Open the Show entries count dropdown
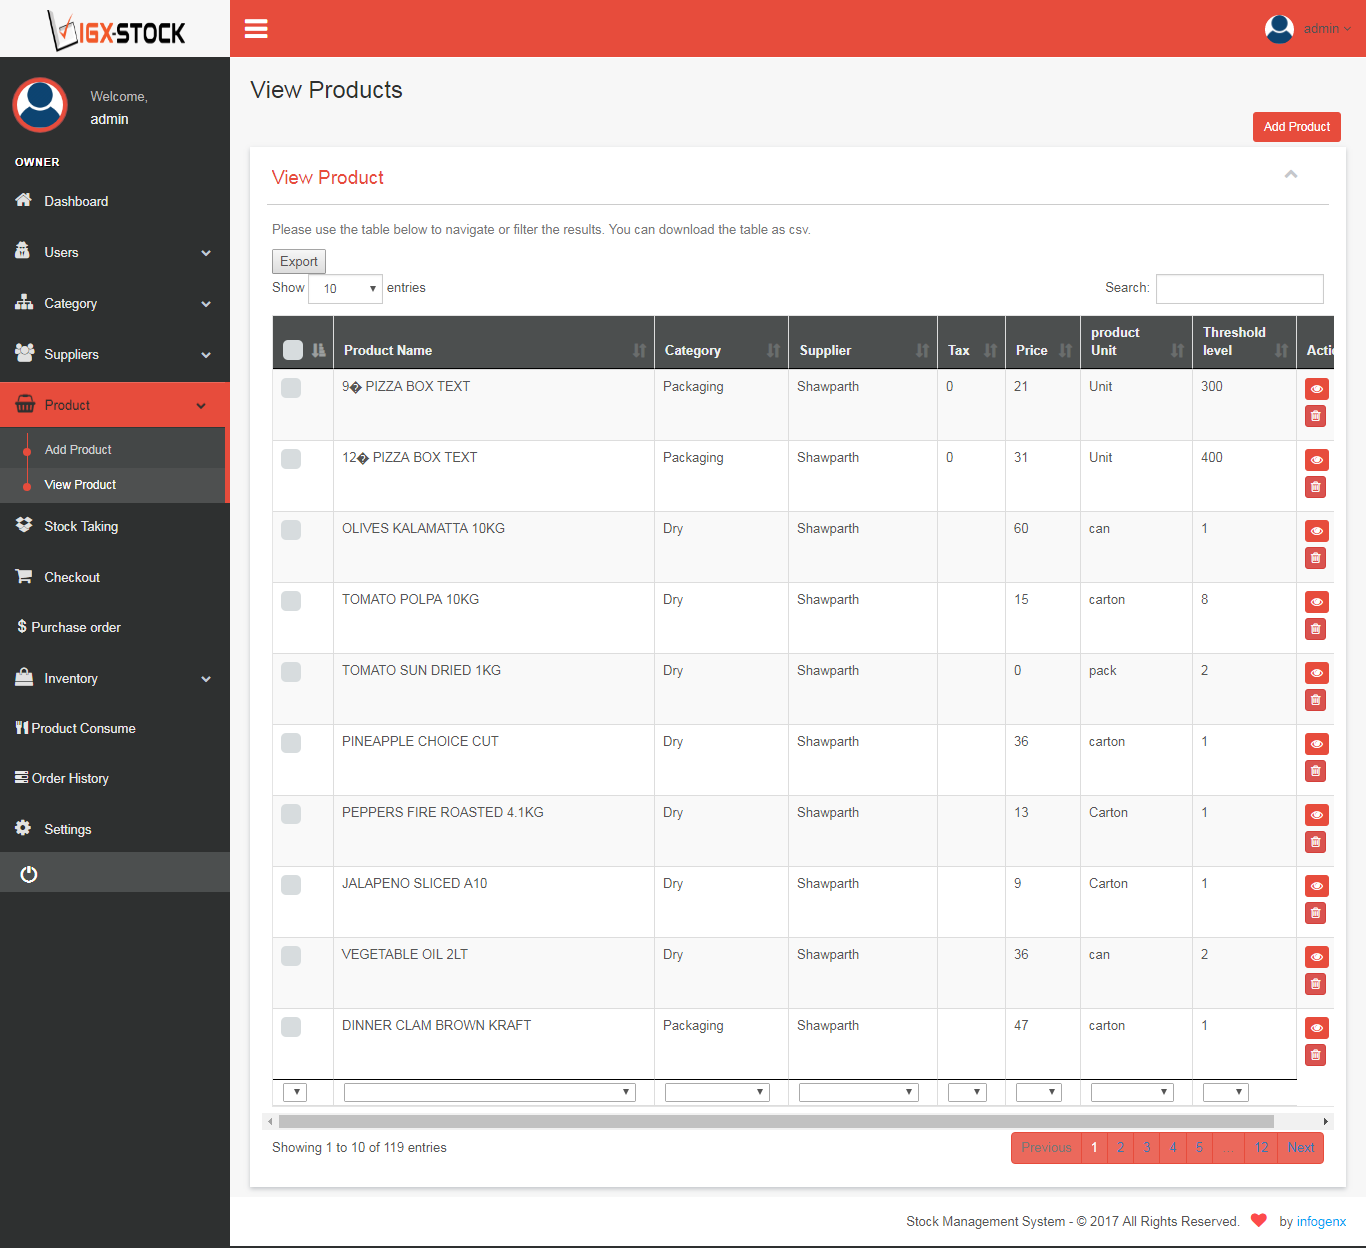Image resolution: width=1366 pixels, height=1248 pixels. (346, 289)
